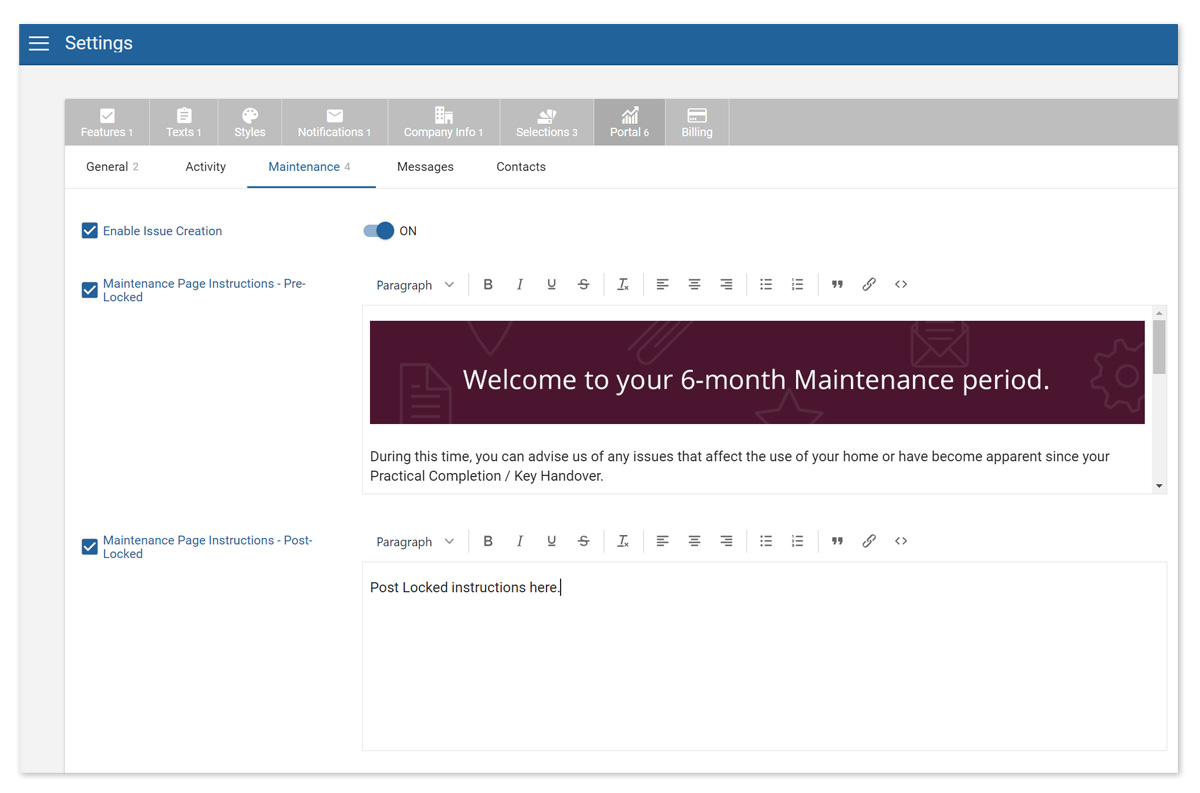This screenshot has height=793, width=1200.
Task: Insert a link in the Post-Locked editor
Action: click(x=869, y=541)
